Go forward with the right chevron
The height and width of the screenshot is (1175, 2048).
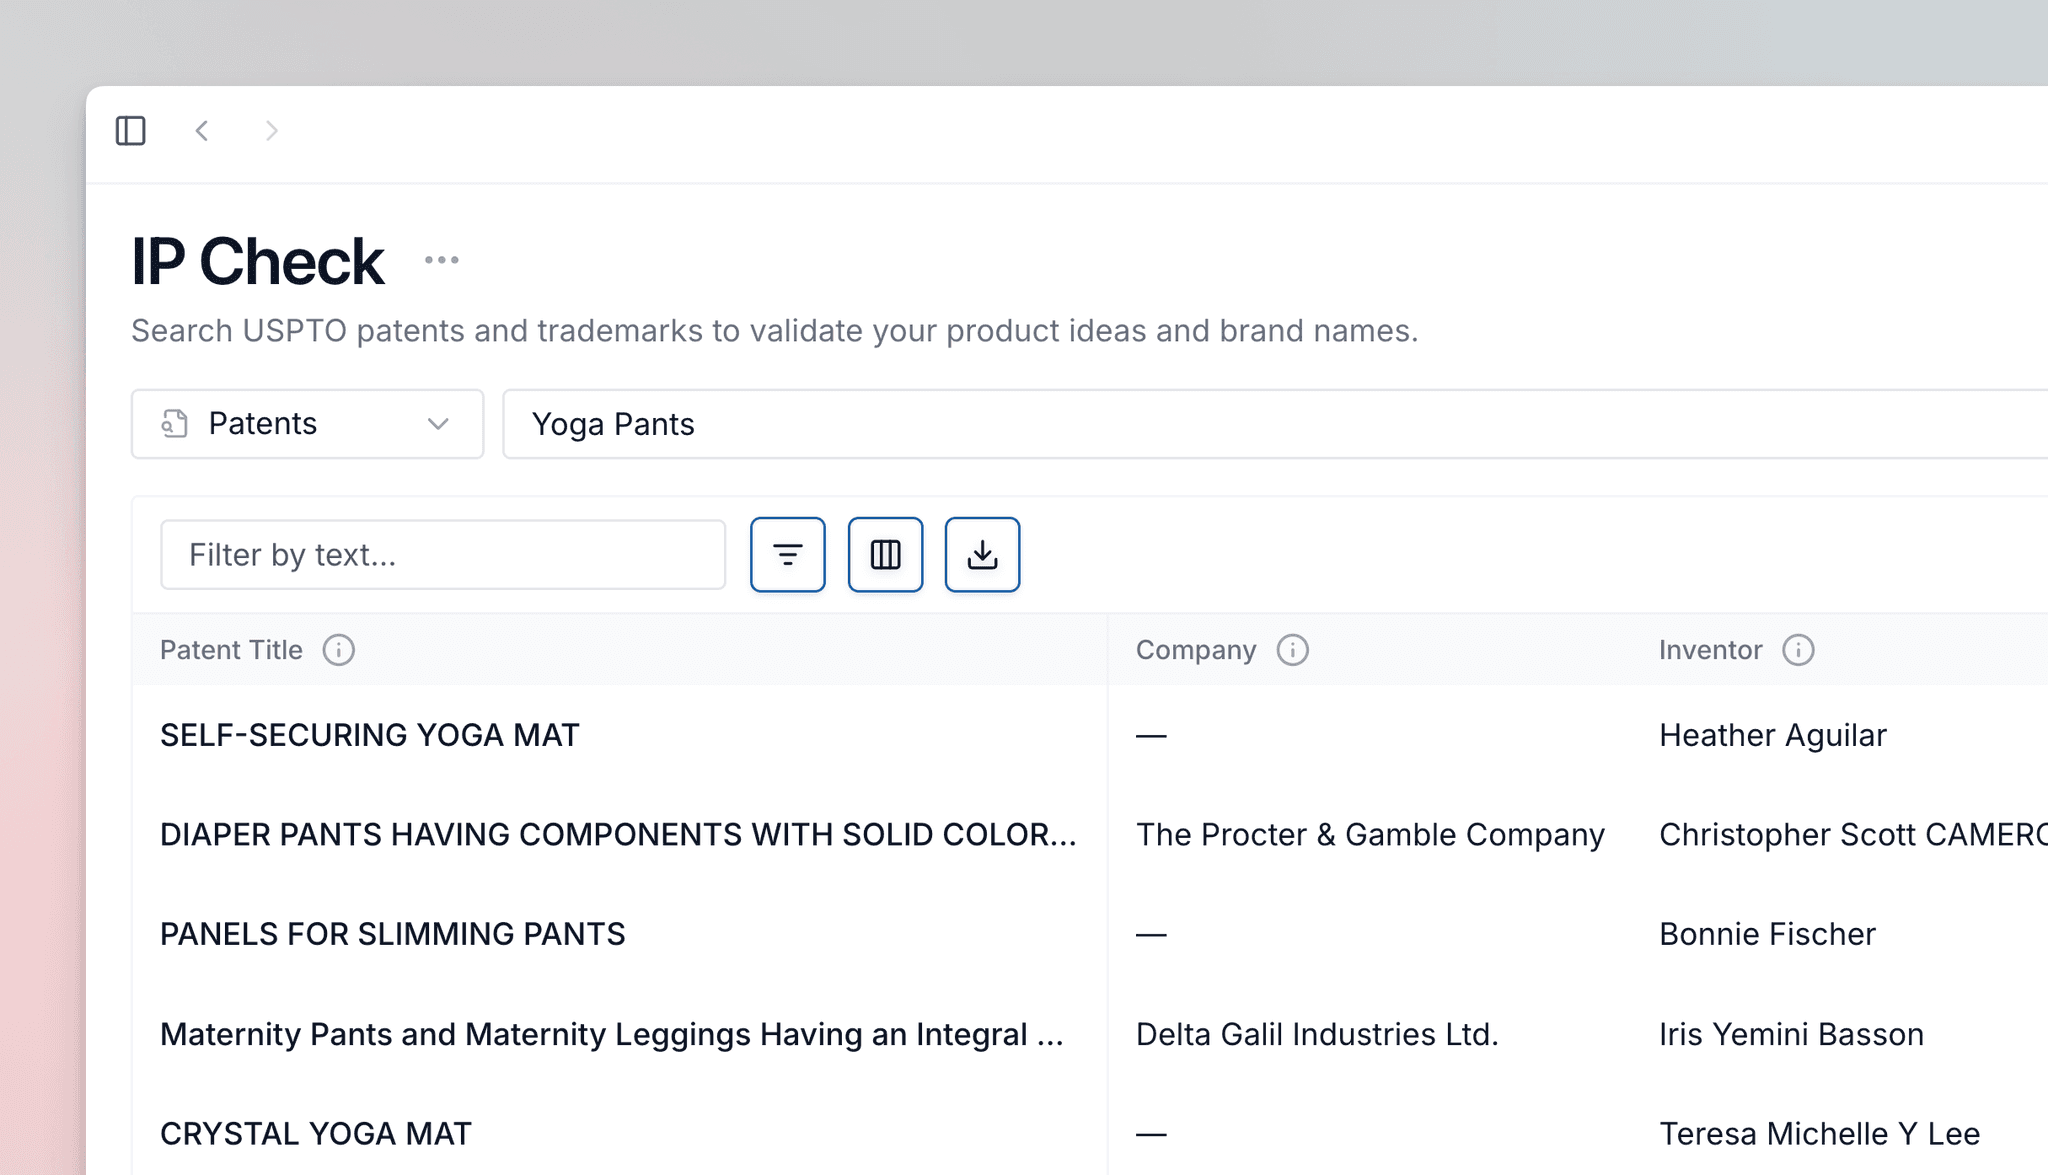[x=271, y=131]
